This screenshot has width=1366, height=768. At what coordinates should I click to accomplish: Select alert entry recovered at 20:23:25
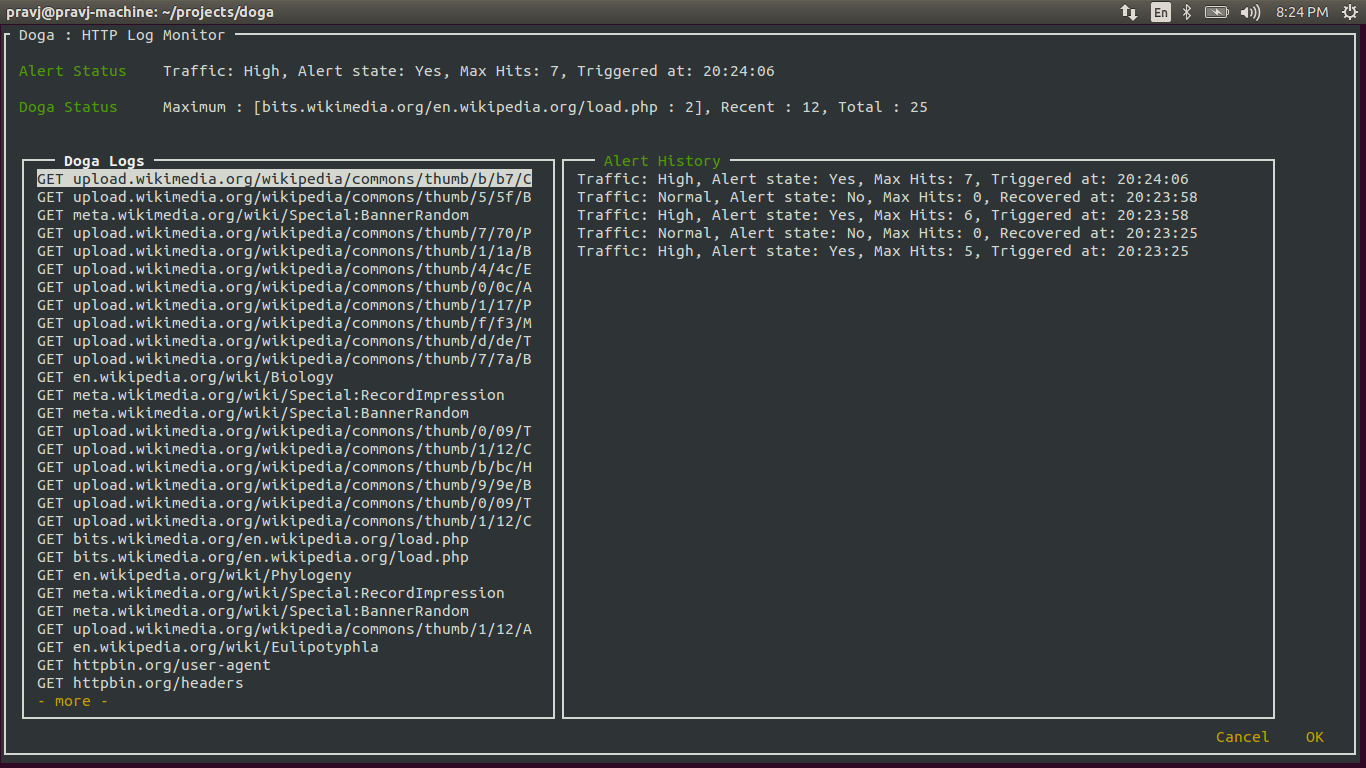pos(887,233)
